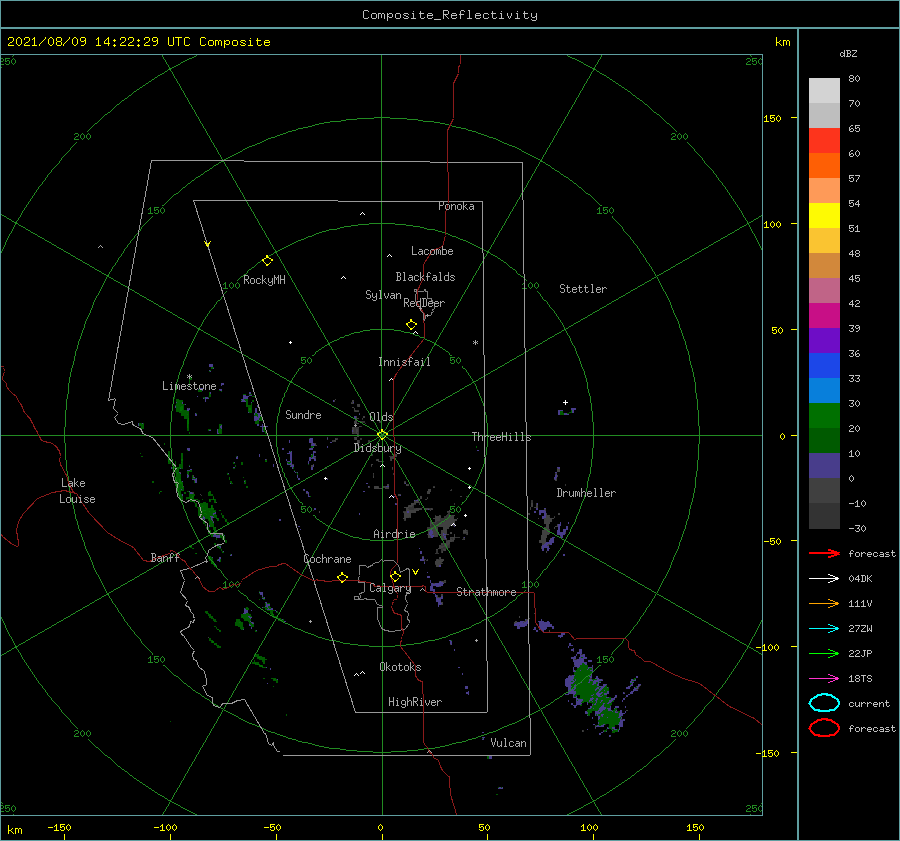Viewport: 900px width, 841px height.
Task: Click the Banff label
Action: coord(165,557)
